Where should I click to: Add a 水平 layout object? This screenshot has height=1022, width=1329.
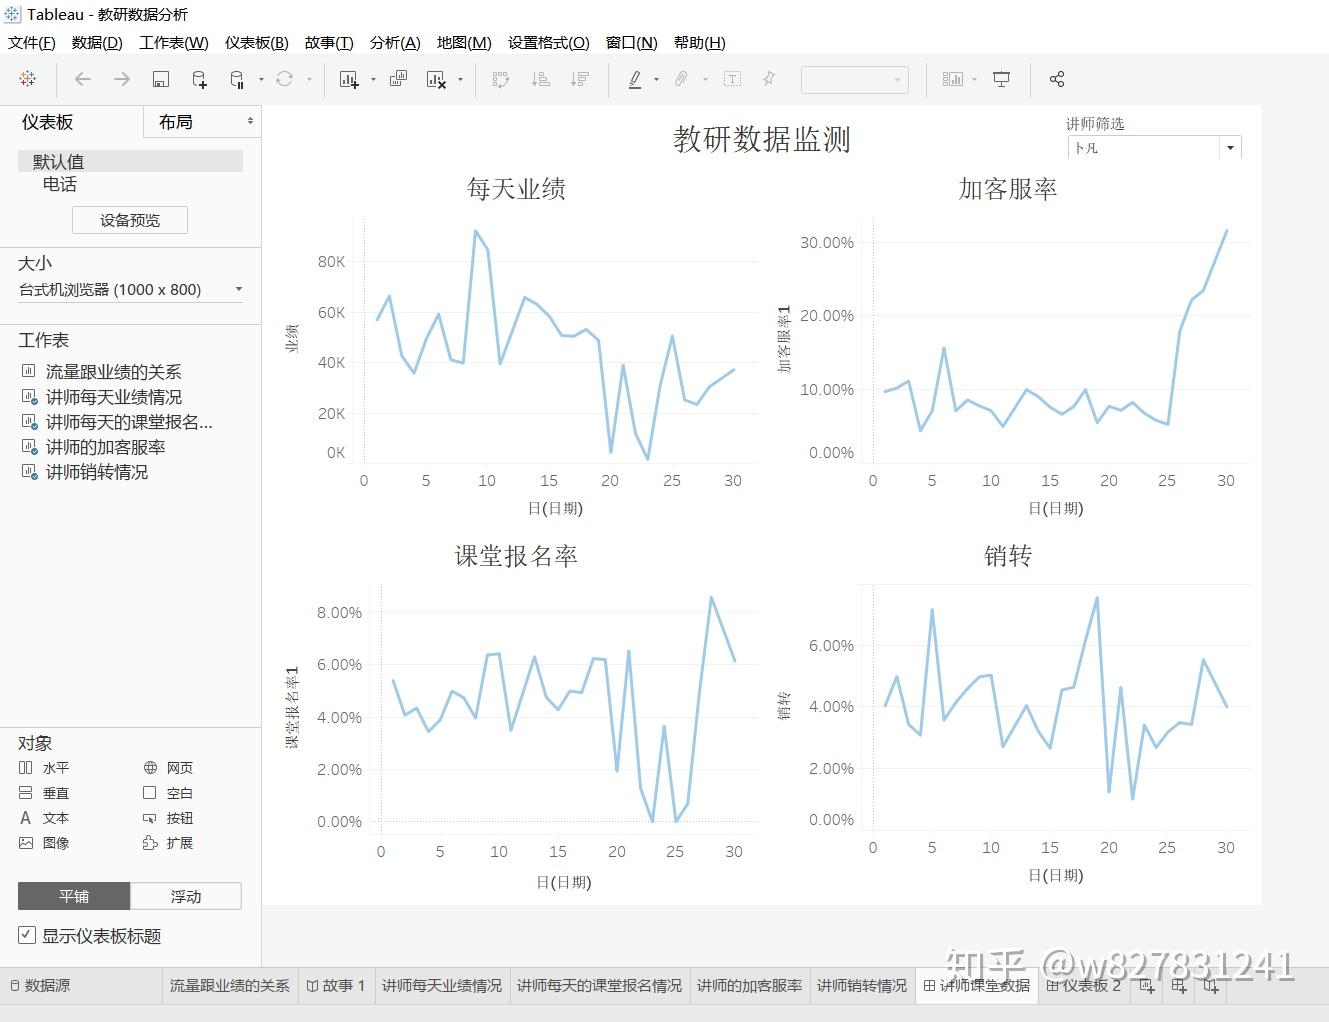pos(44,768)
